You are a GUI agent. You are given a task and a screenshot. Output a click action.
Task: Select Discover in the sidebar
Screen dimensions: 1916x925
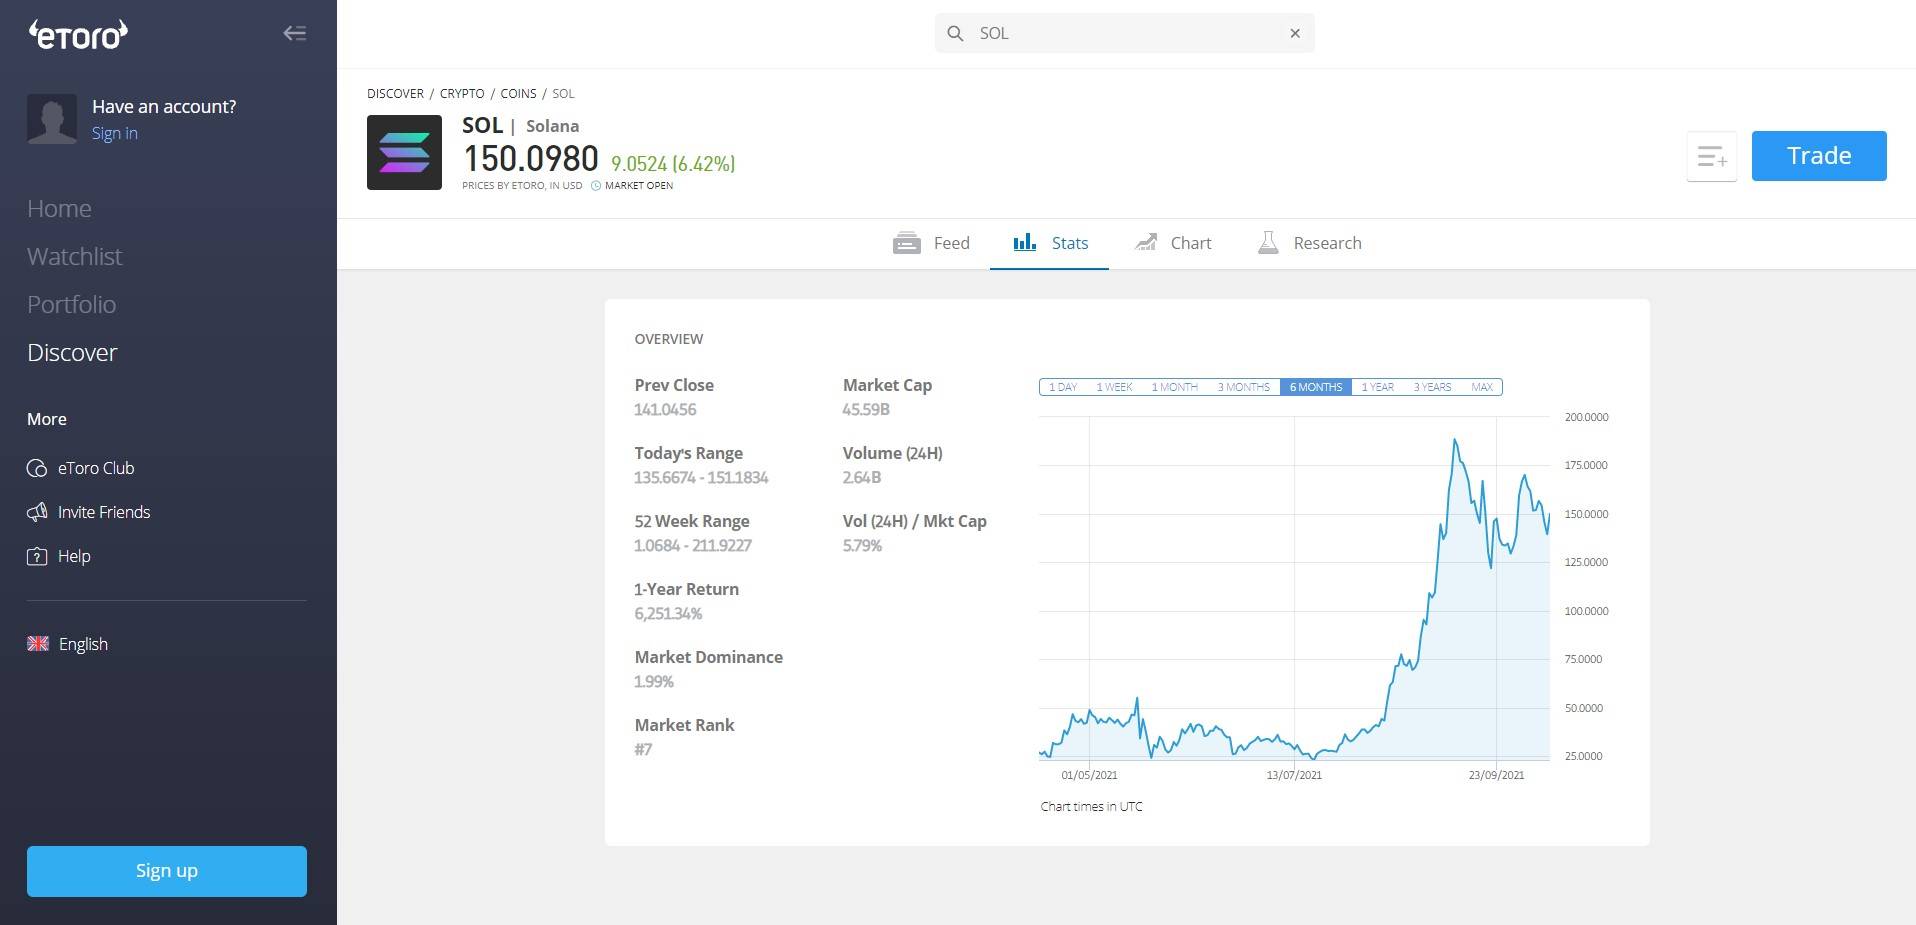coord(72,352)
